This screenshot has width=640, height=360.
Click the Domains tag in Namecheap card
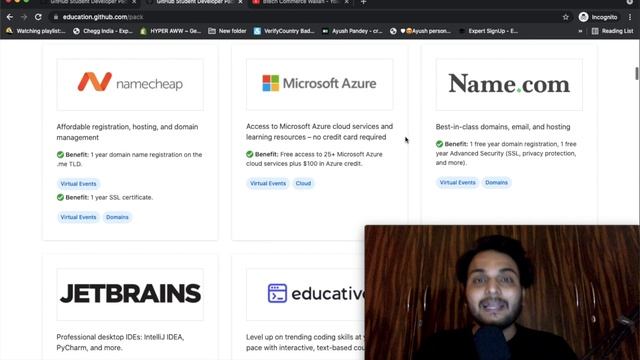[117, 217]
